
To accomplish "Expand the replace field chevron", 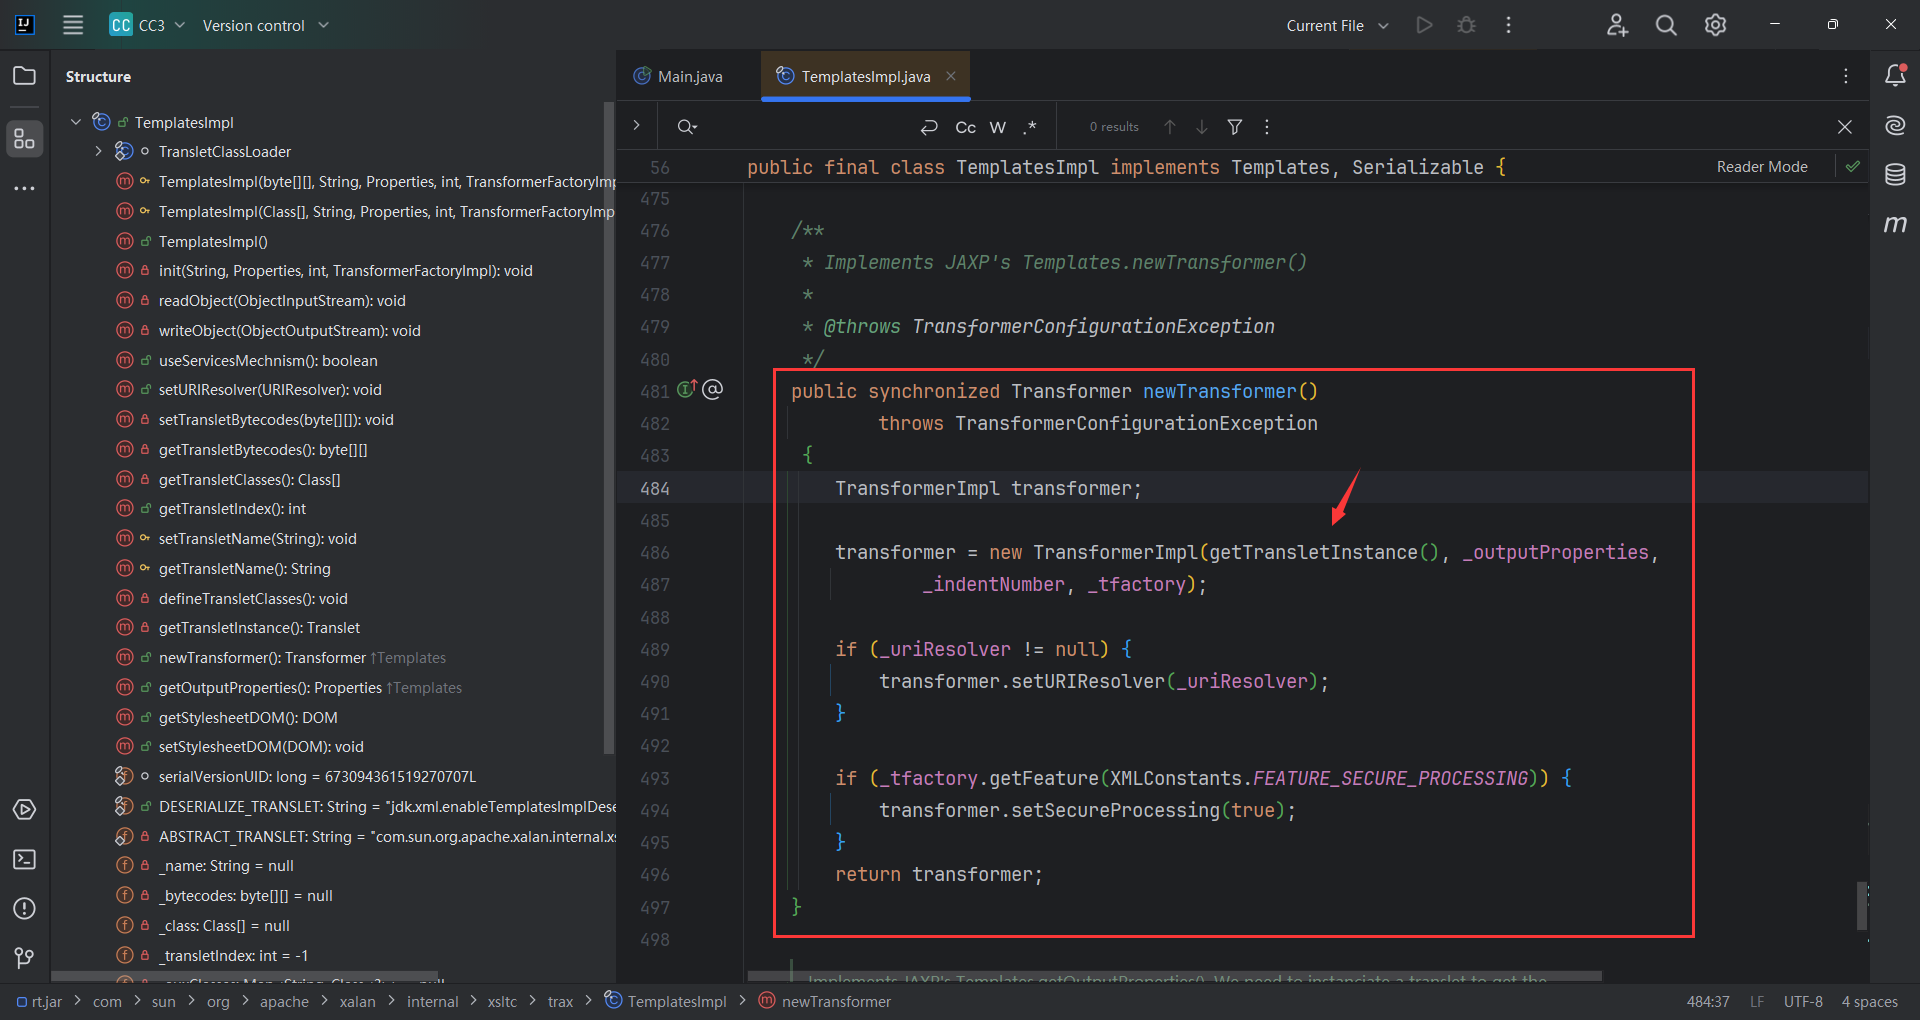I will coord(636,126).
